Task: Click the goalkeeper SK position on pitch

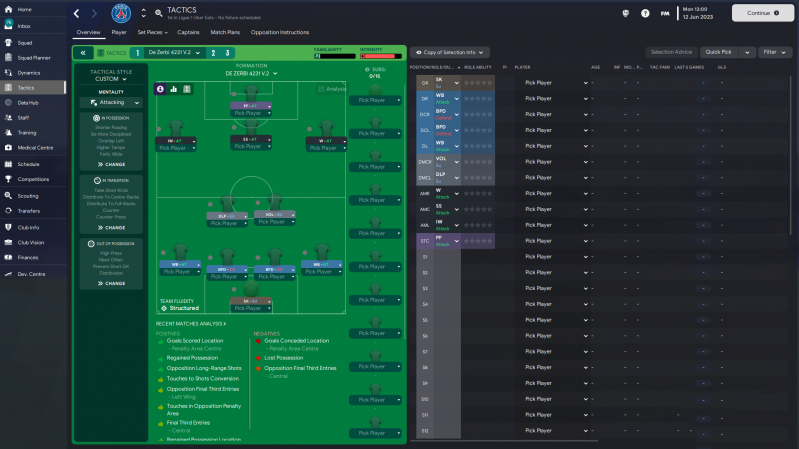Action: (x=251, y=301)
